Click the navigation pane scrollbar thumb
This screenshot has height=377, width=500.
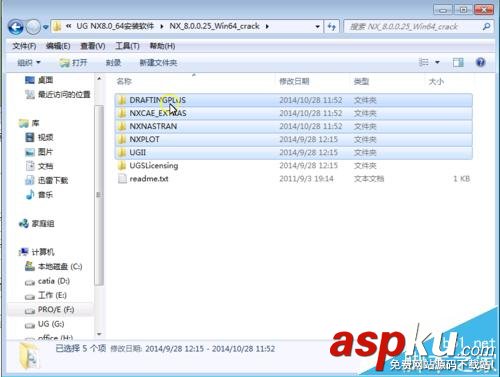tap(99, 195)
